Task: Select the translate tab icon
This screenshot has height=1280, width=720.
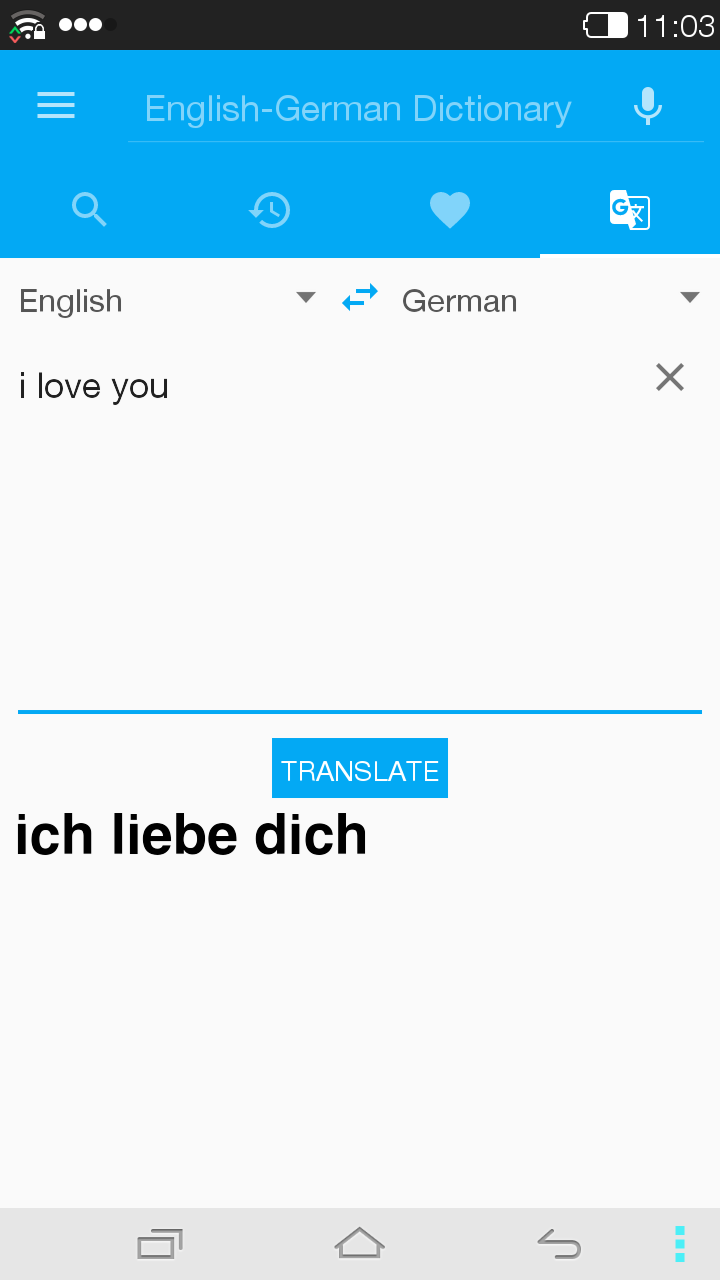Action: click(x=630, y=210)
